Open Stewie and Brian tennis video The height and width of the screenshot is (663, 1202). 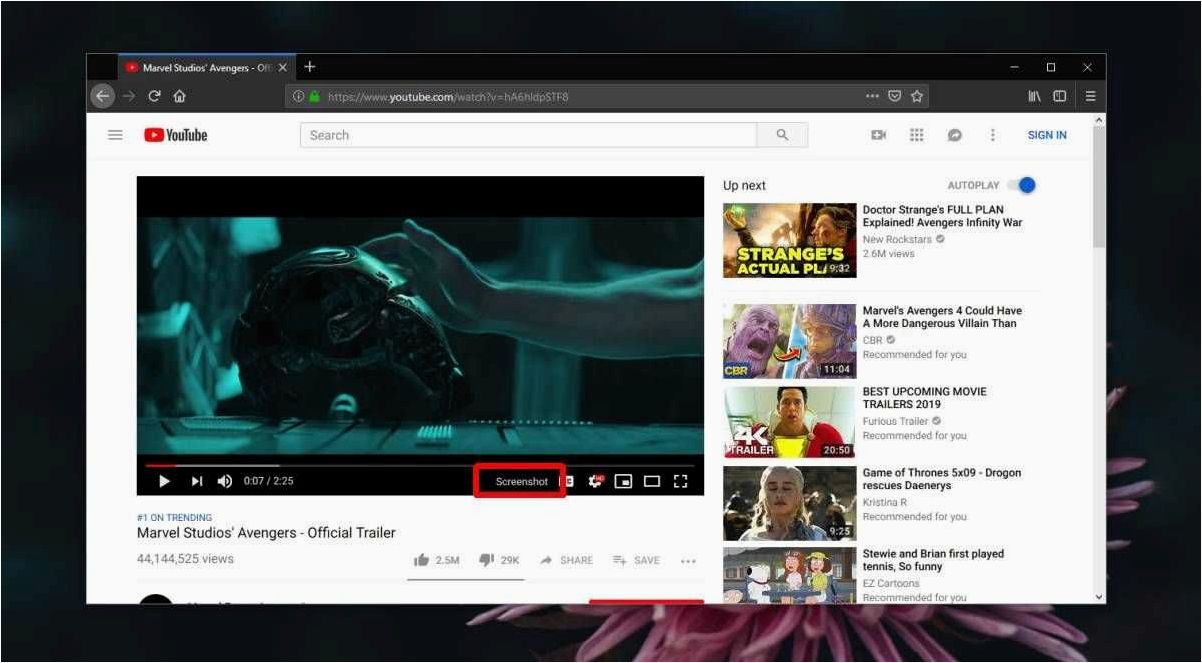[x=933, y=560]
